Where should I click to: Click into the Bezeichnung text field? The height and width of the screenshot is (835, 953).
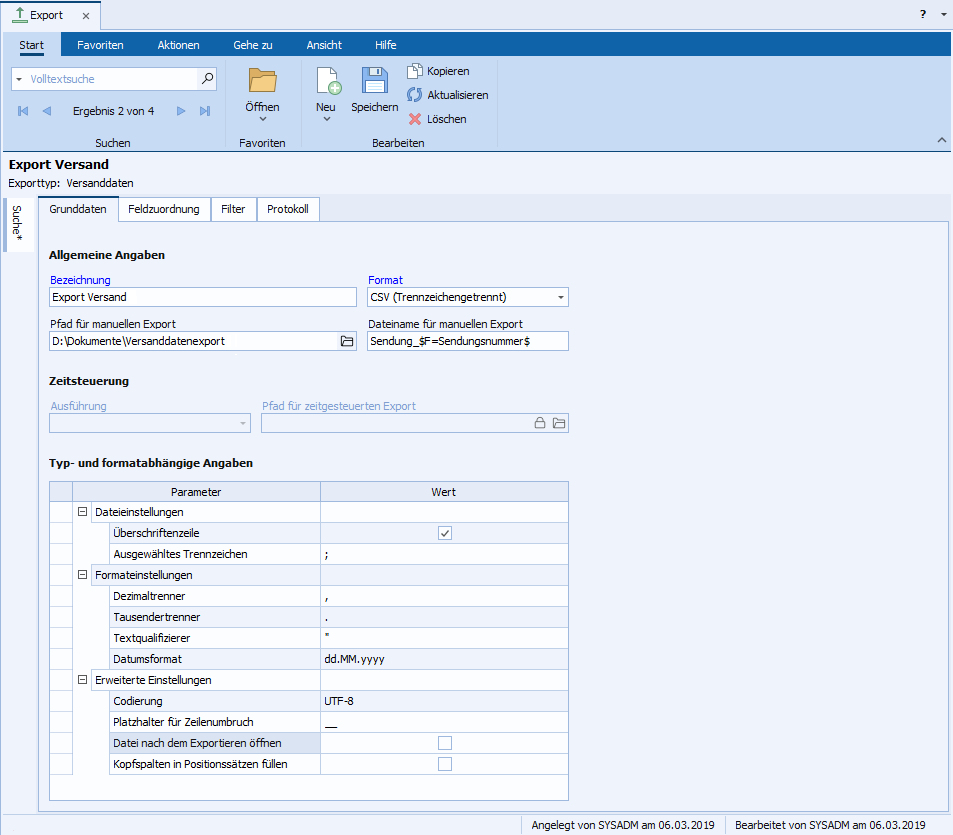pyautogui.click(x=202, y=297)
